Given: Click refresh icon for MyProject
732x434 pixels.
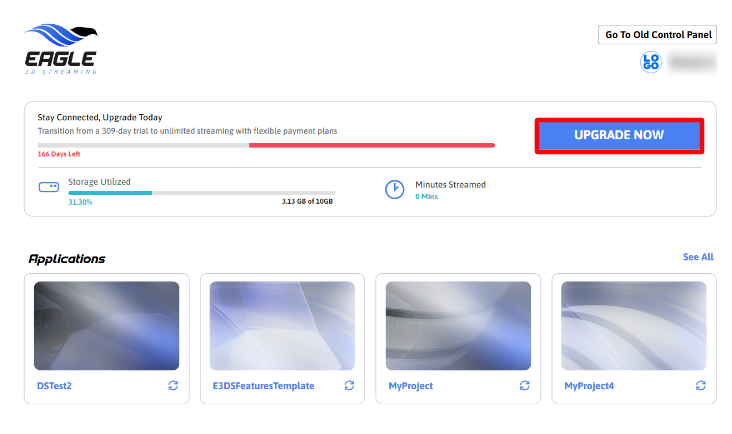Looking at the screenshot, I should pyautogui.click(x=525, y=385).
